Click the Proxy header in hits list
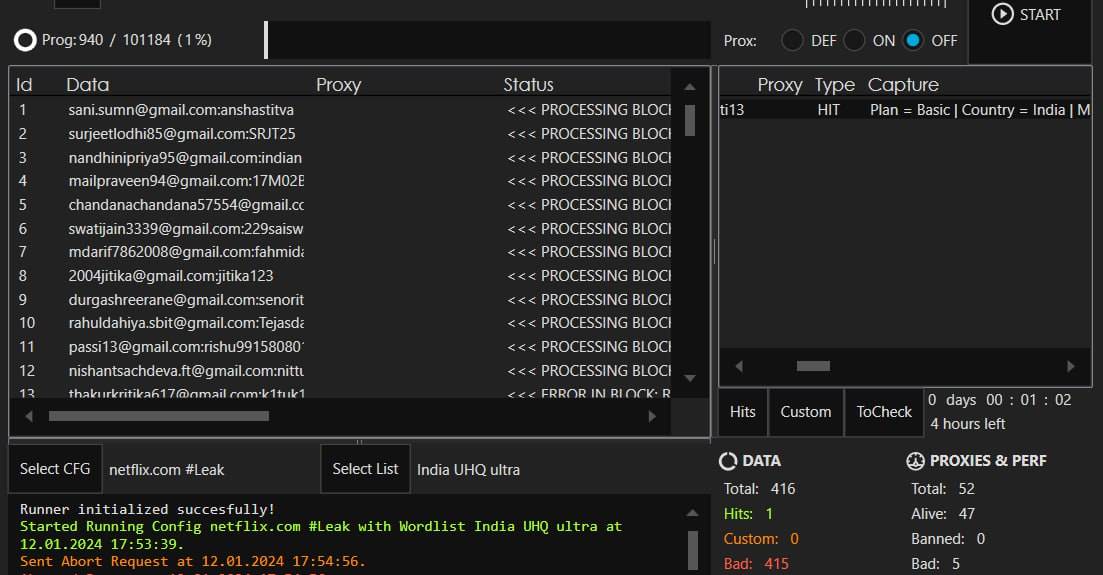Image resolution: width=1103 pixels, height=575 pixels. [x=779, y=85]
